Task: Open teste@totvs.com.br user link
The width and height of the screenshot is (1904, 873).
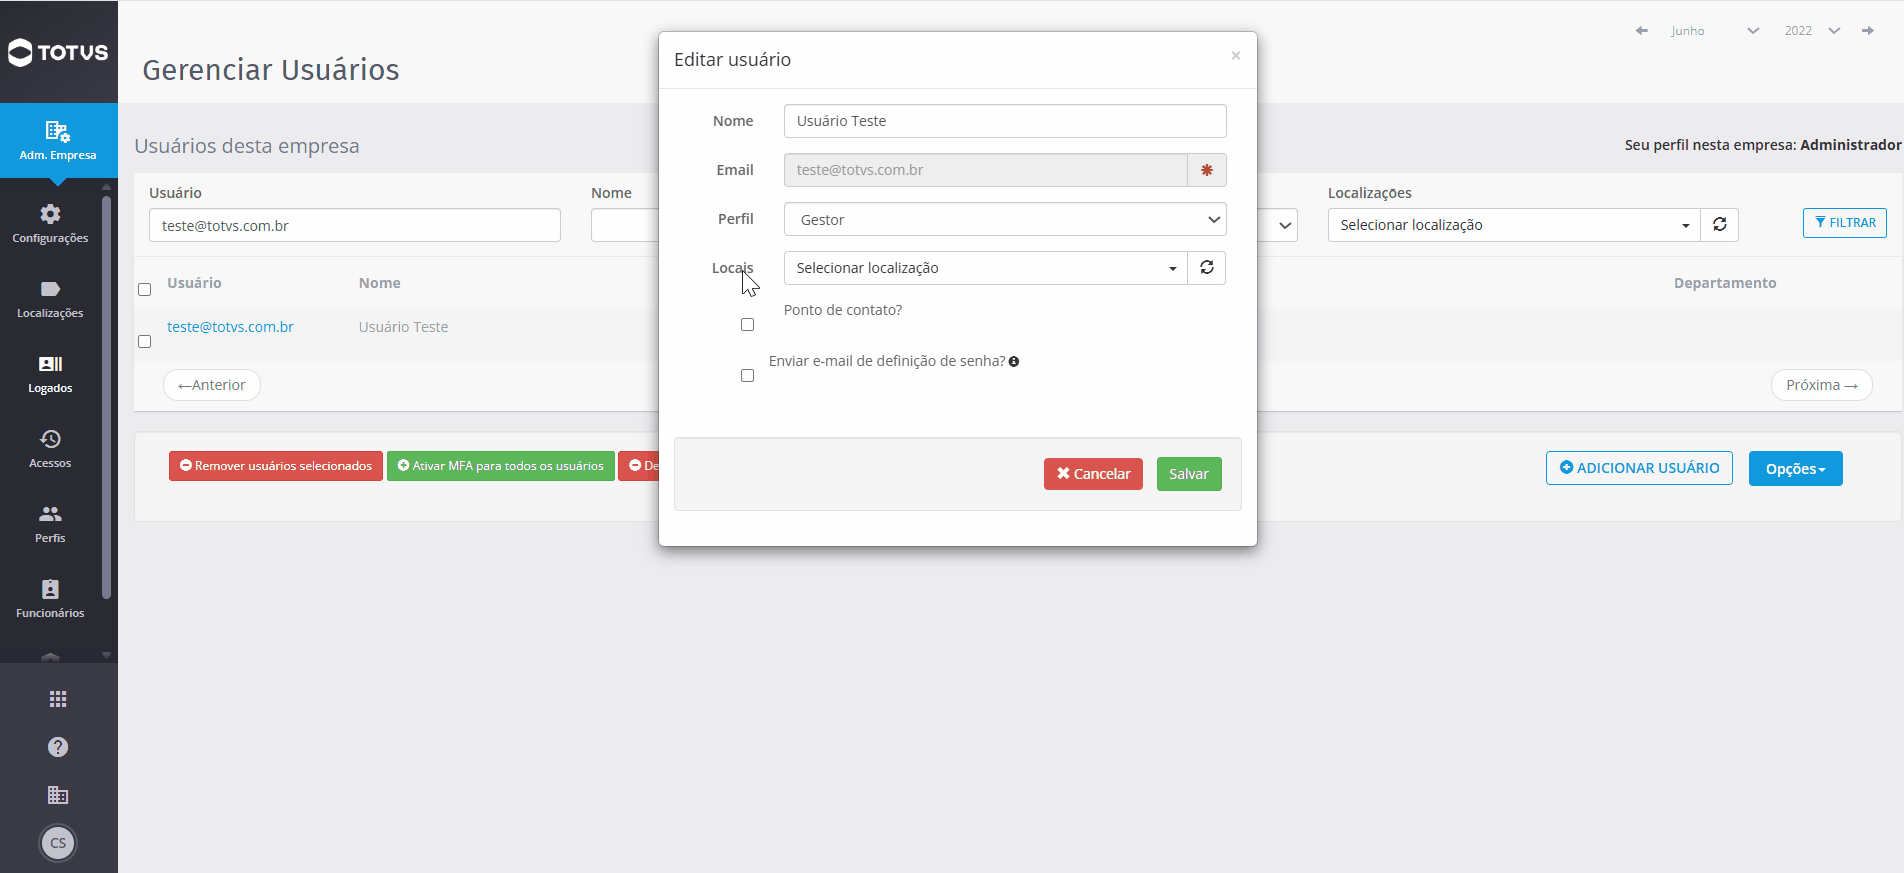Action: click(x=230, y=327)
